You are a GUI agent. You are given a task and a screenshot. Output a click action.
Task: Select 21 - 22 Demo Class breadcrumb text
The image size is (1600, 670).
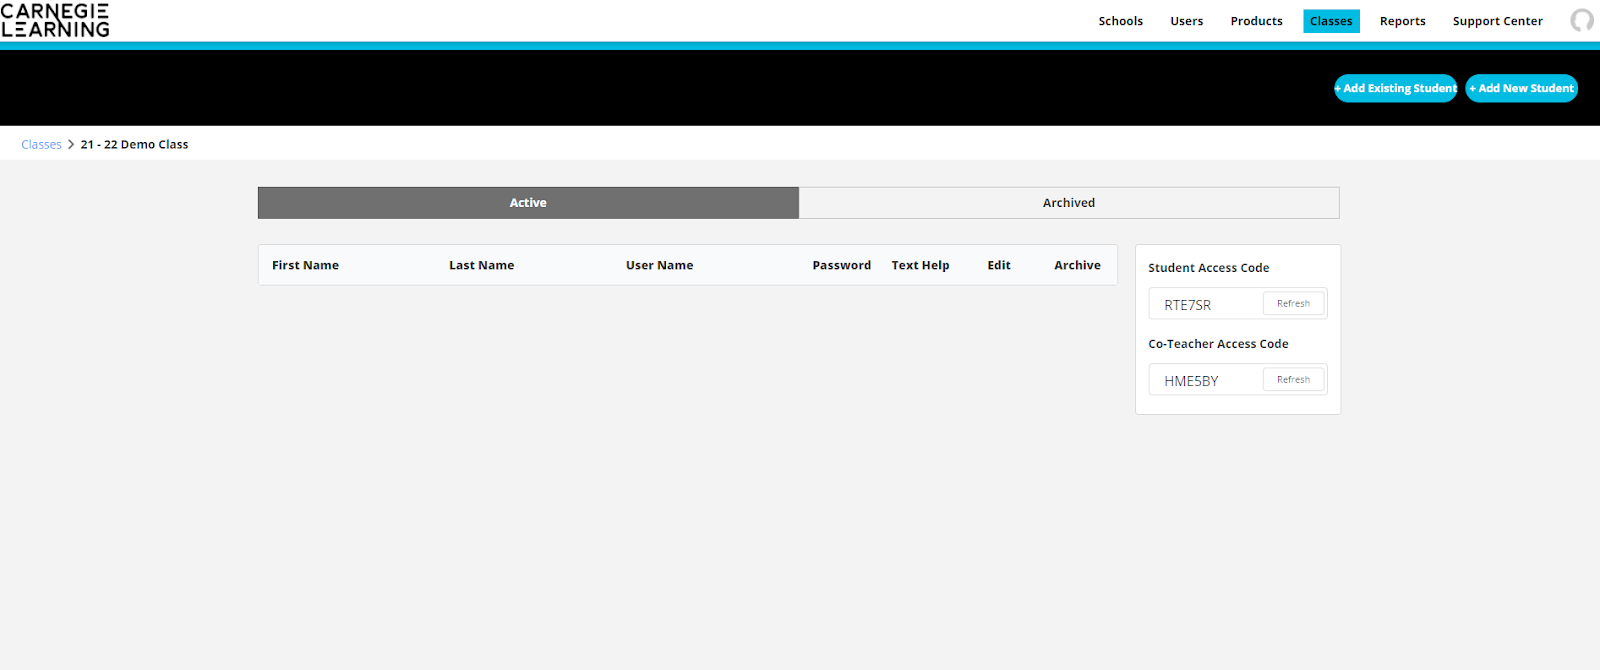[134, 144]
